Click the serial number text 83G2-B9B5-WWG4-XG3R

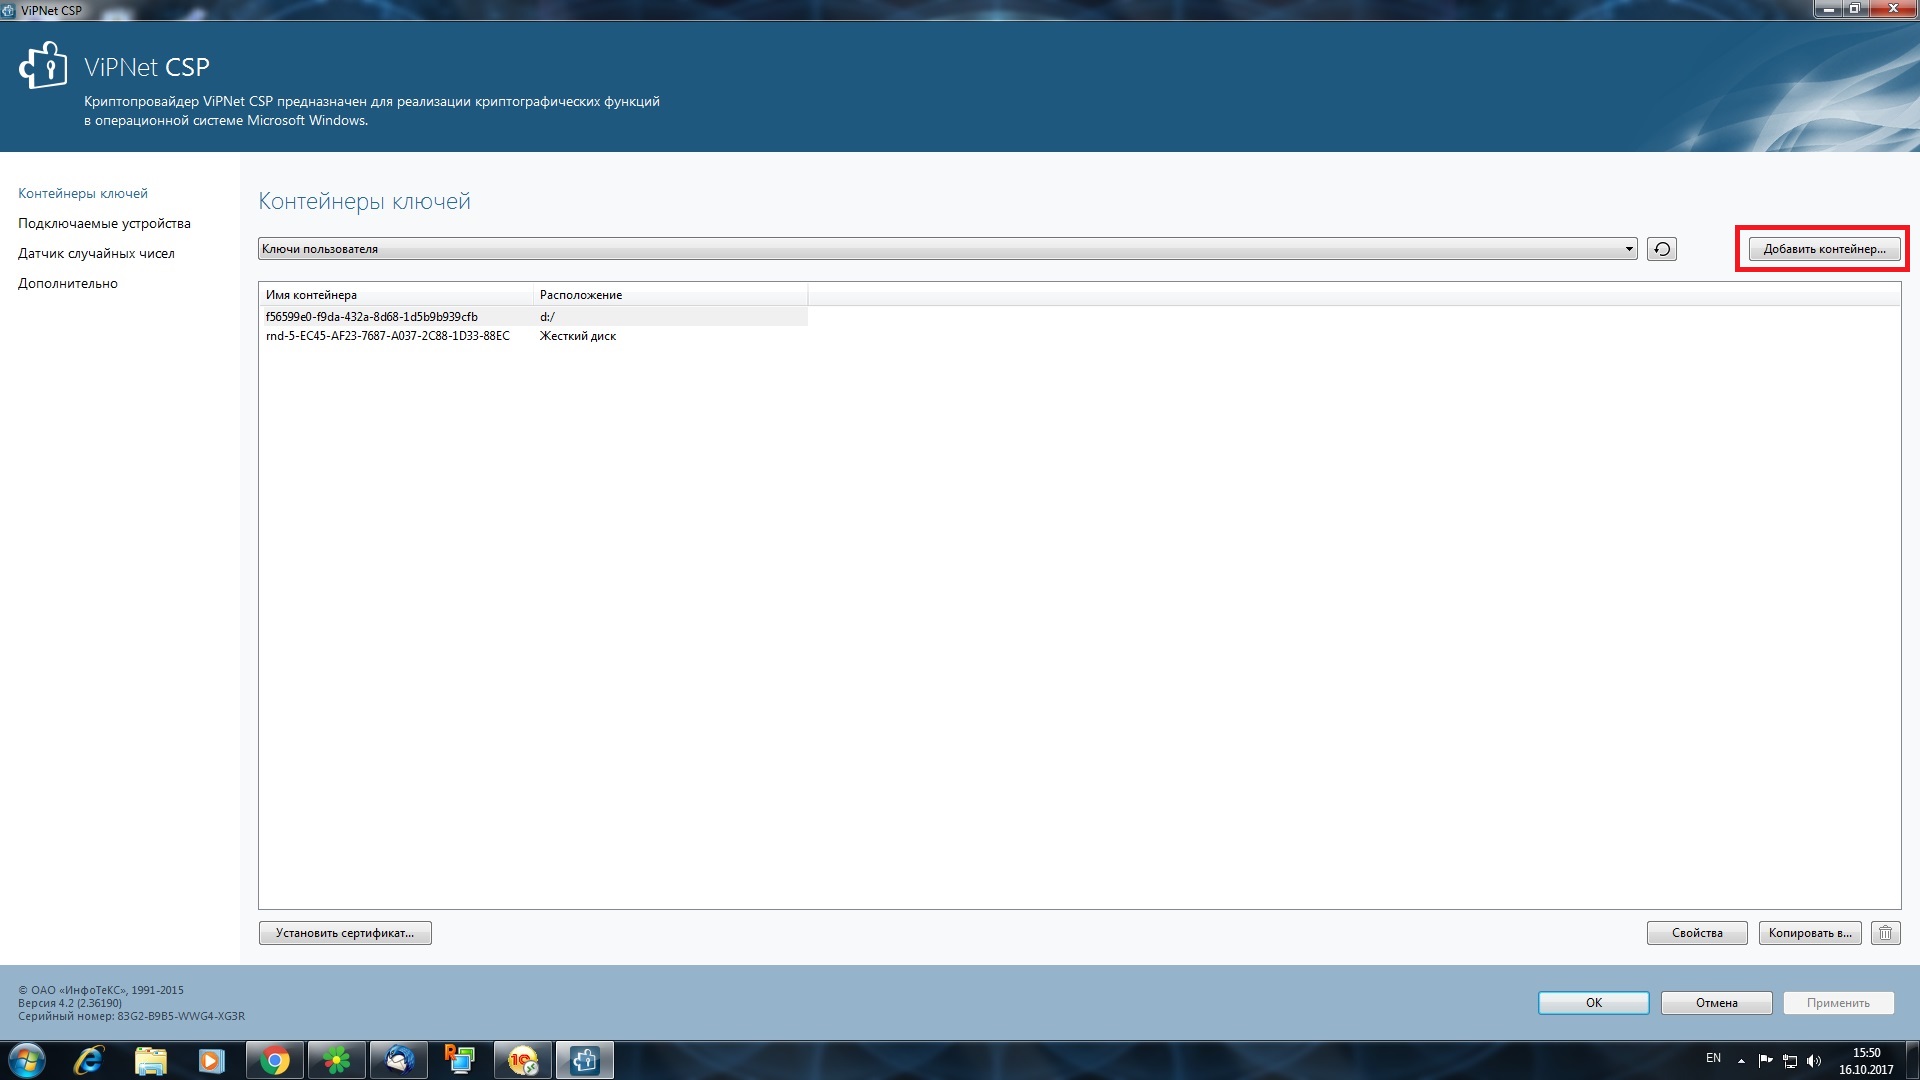pyautogui.click(x=181, y=1016)
